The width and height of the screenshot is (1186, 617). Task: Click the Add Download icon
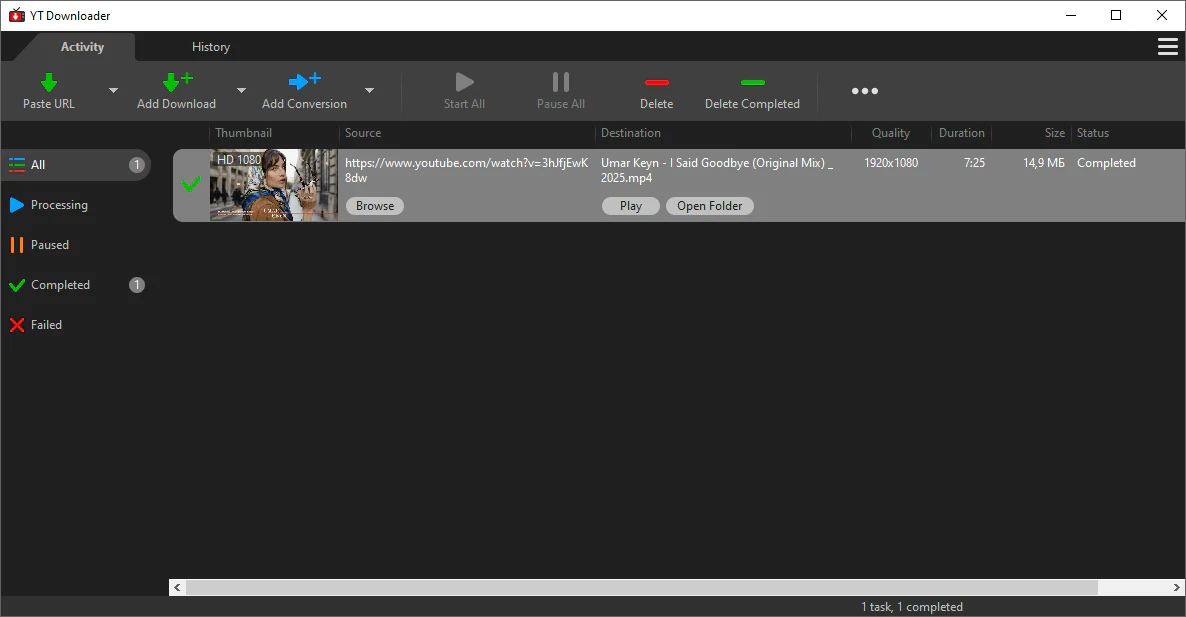[177, 82]
